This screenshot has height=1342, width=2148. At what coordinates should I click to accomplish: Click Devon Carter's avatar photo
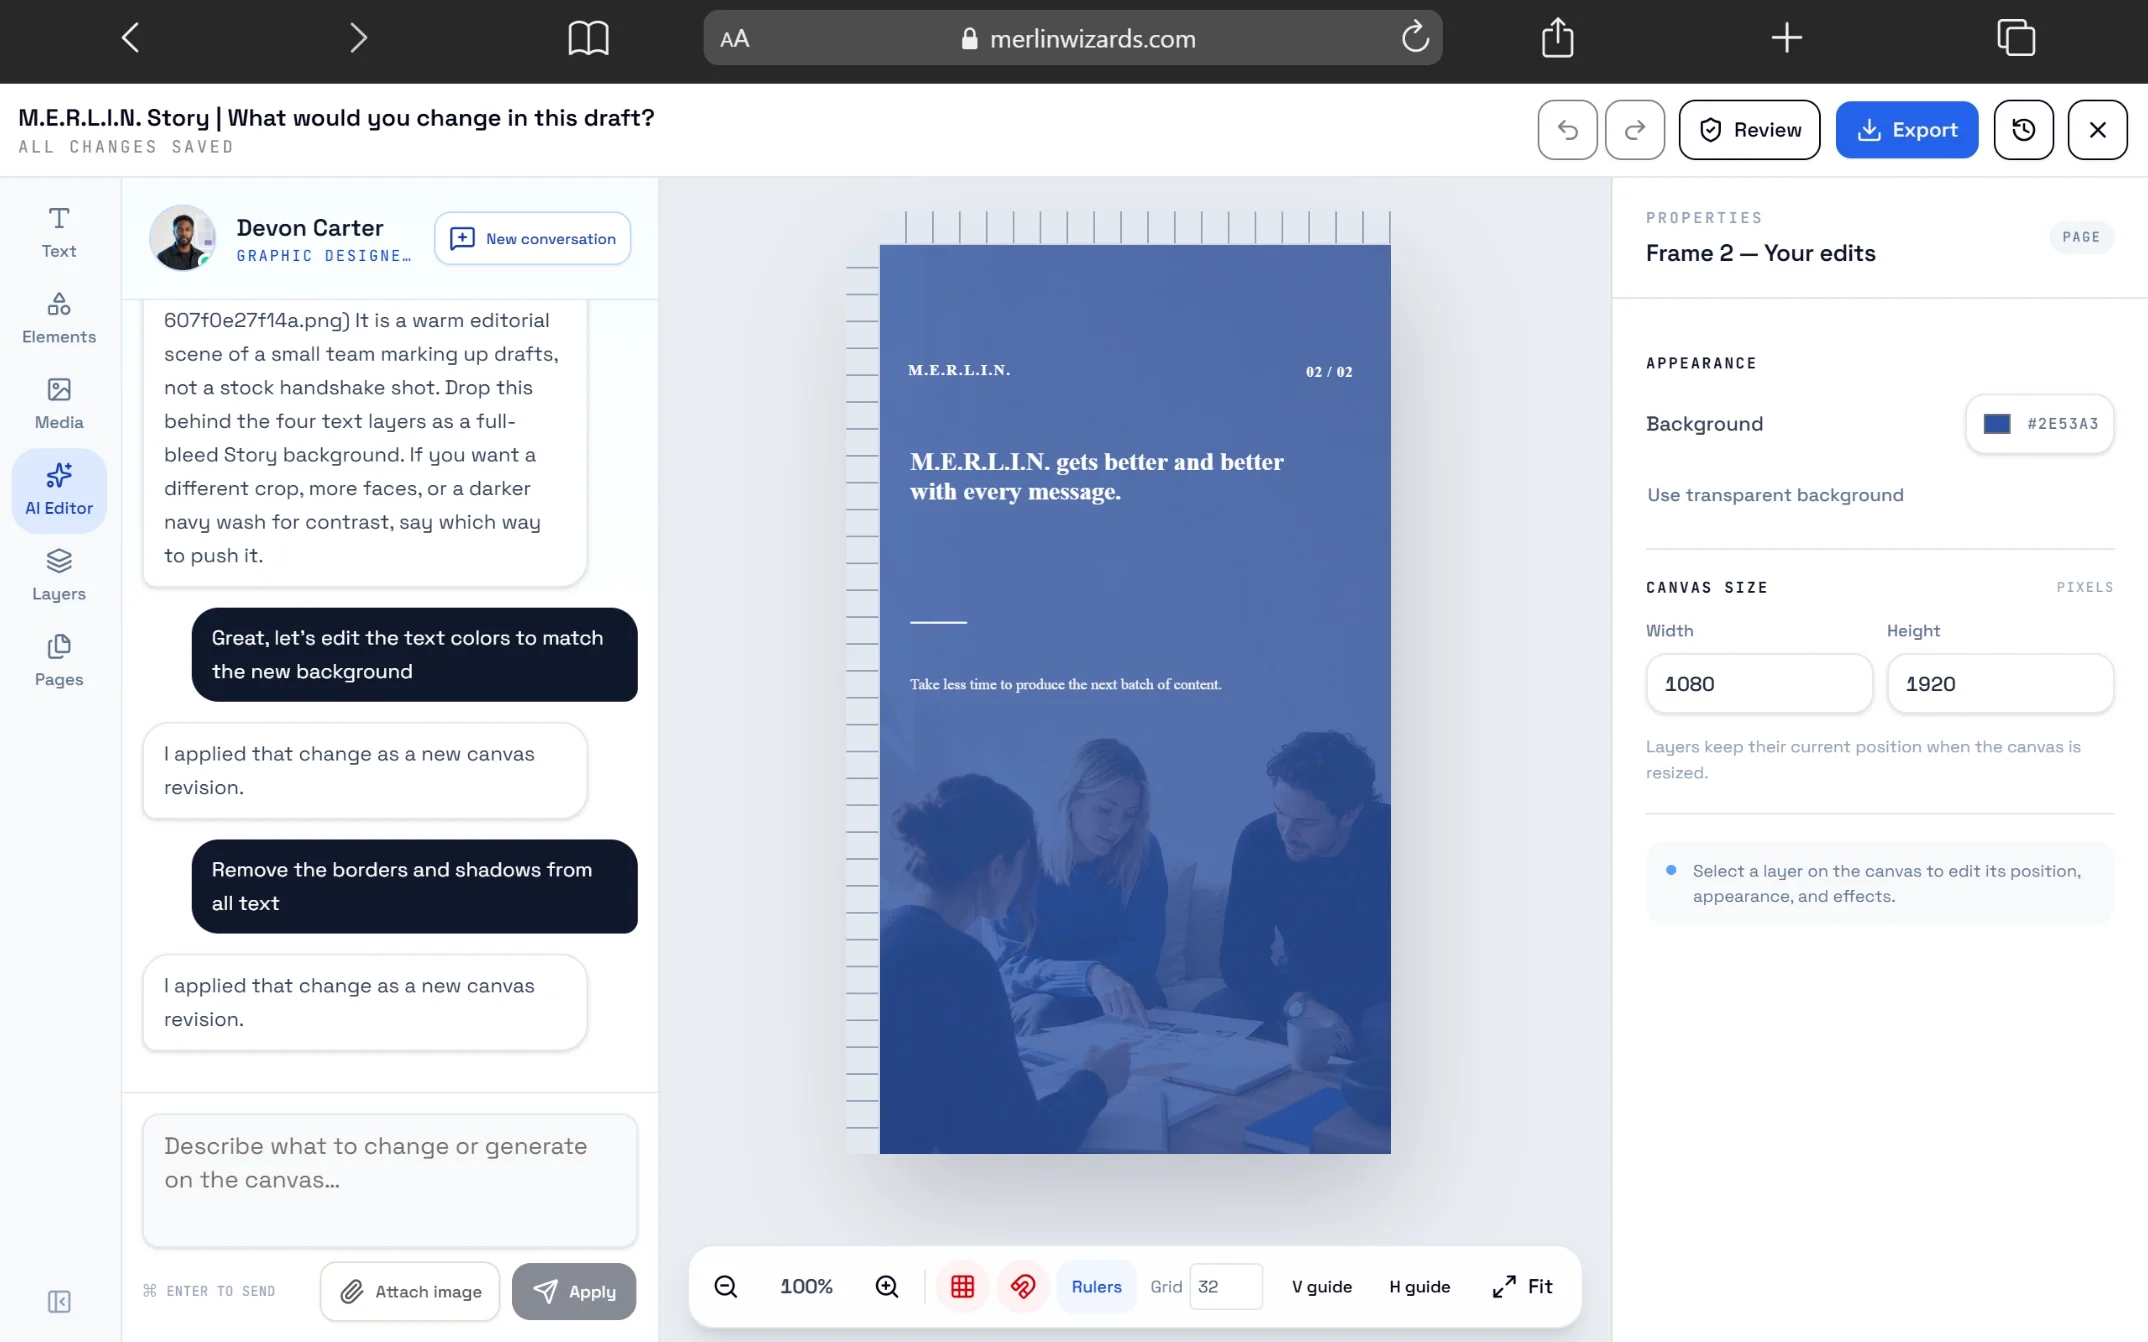pyautogui.click(x=182, y=238)
